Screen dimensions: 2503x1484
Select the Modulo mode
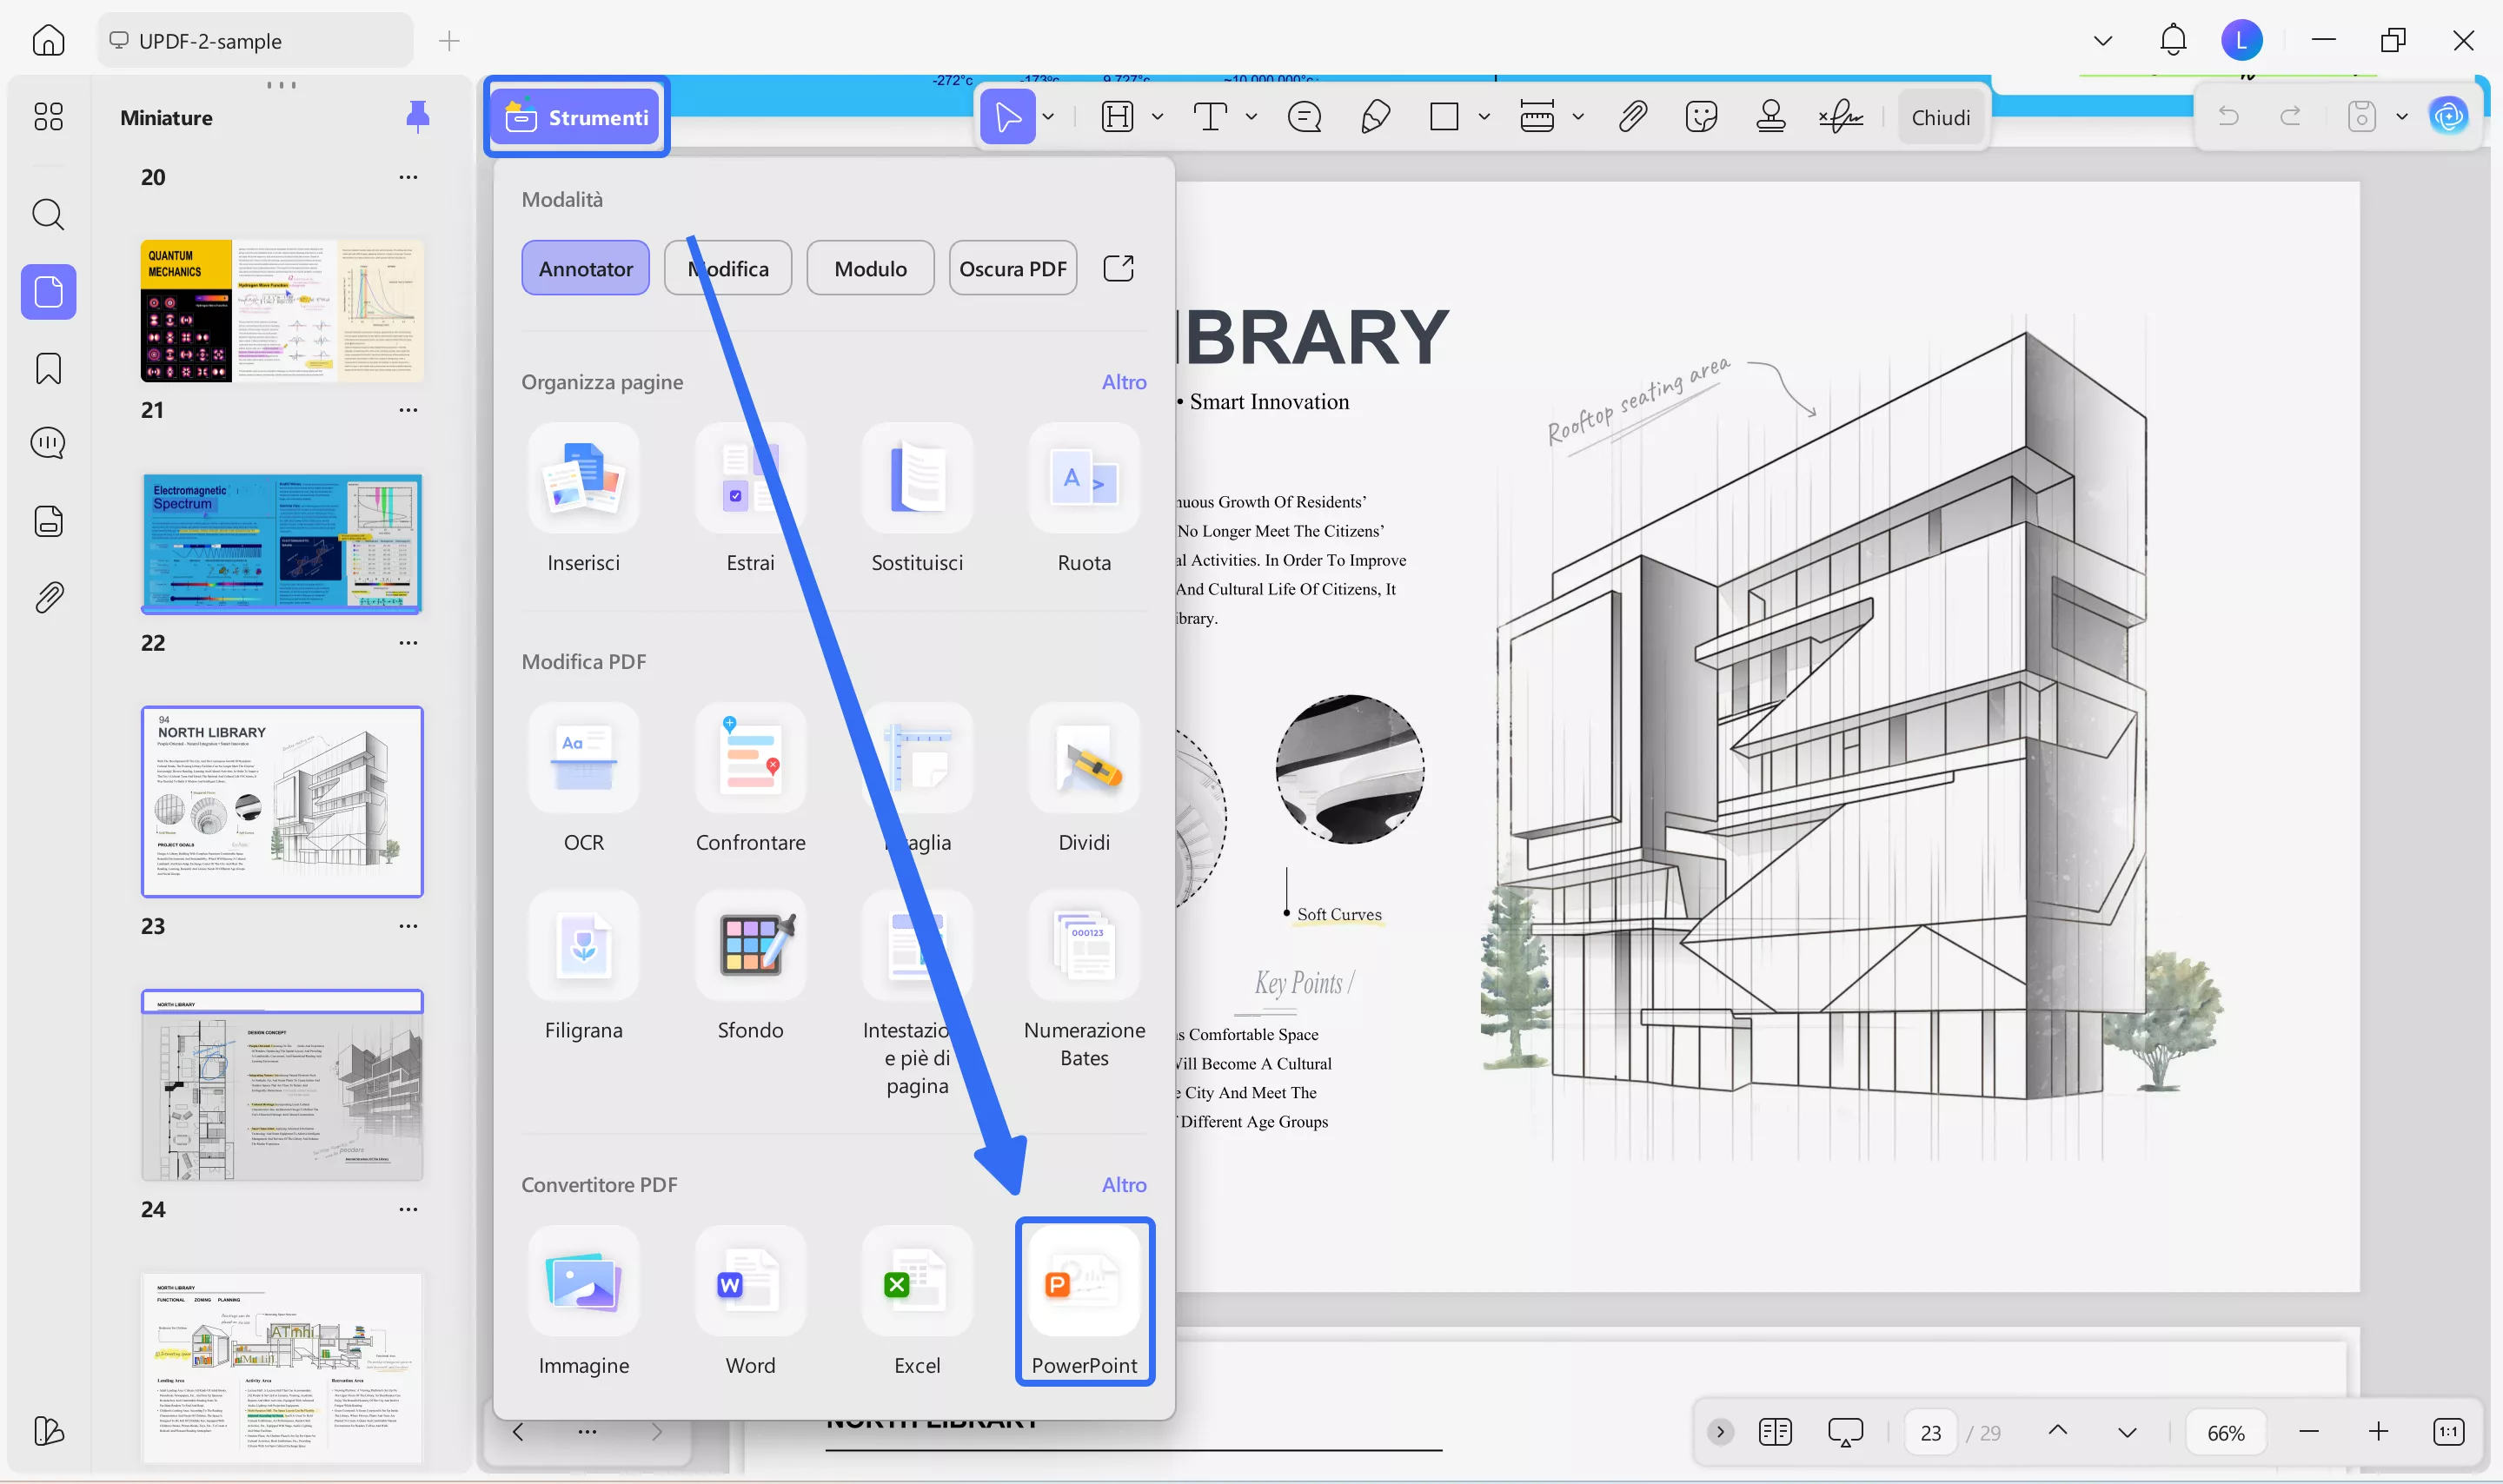(x=869, y=268)
